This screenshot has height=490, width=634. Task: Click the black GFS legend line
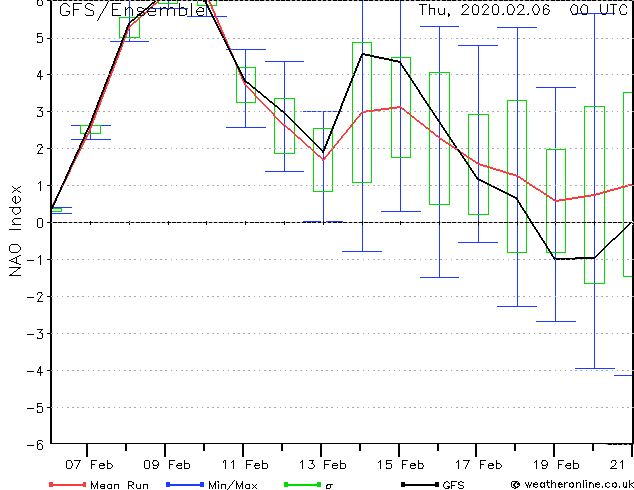pos(420,484)
